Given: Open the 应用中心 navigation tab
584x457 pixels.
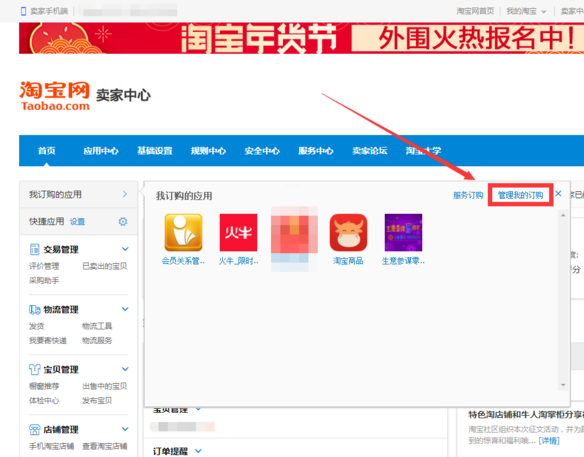Looking at the screenshot, I should pyautogui.click(x=101, y=150).
